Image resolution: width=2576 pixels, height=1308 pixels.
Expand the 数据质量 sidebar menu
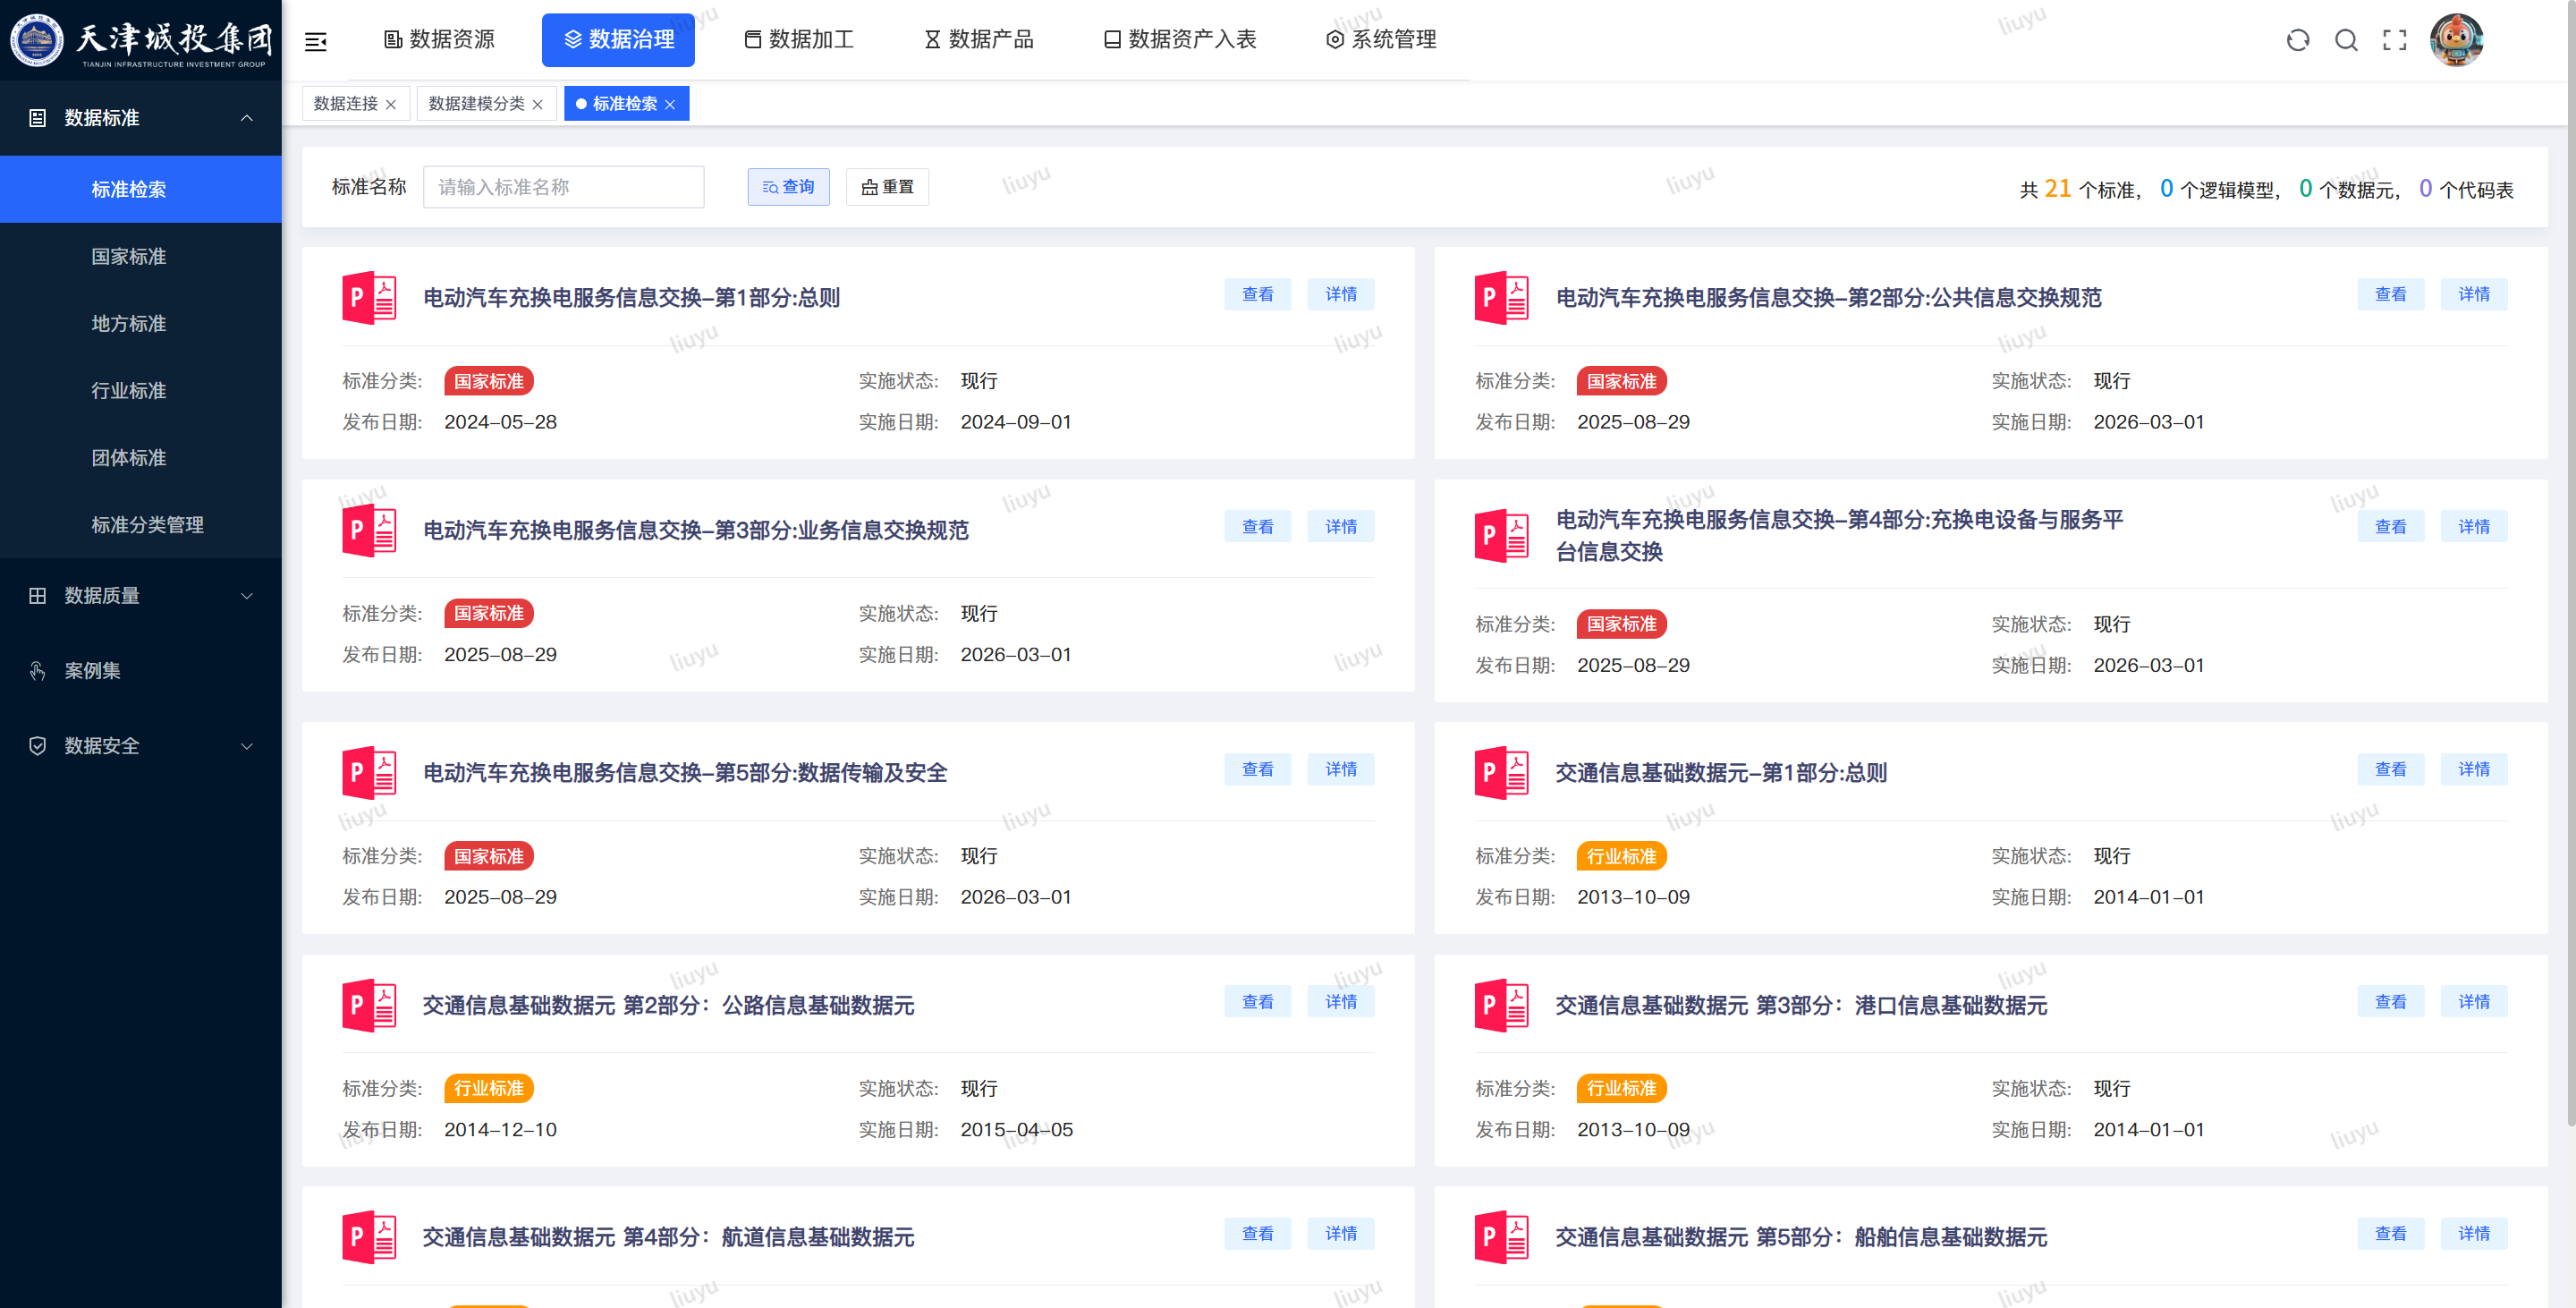[x=141, y=596]
